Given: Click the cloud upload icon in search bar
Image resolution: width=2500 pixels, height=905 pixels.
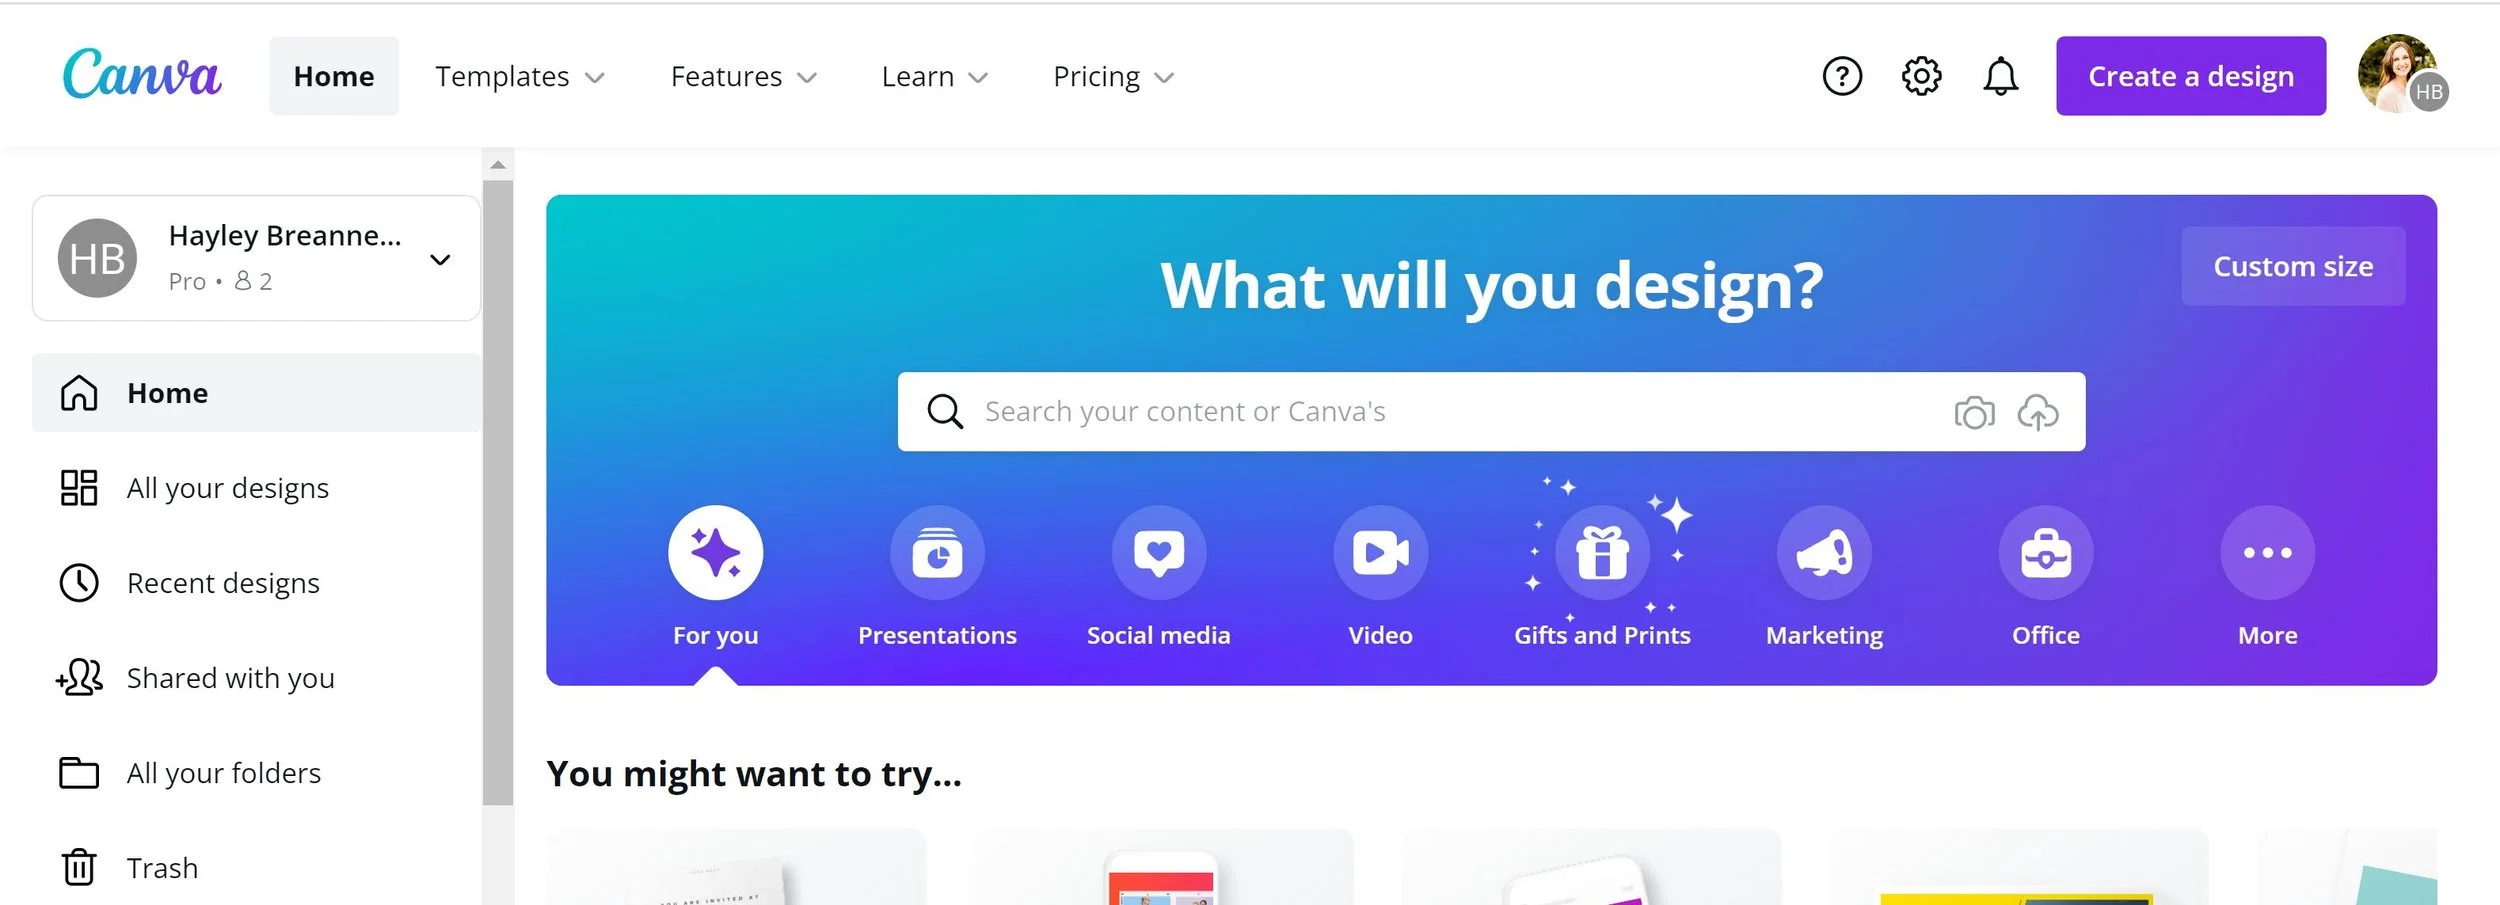Looking at the screenshot, I should 2037,412.
